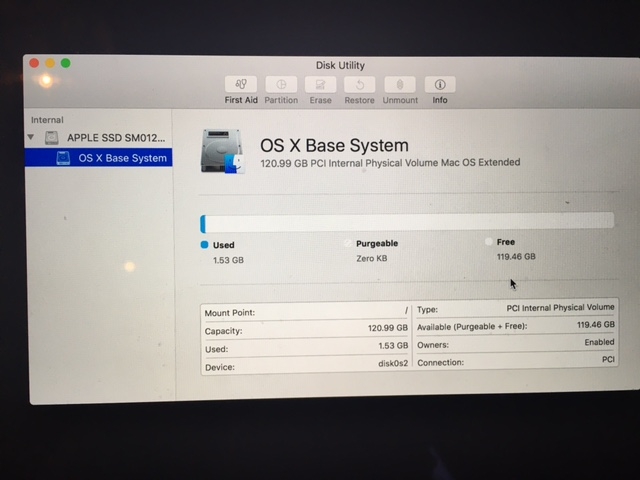Click the Free legend dot
This screenshot has width=640, height=480.
(x=488, y=242)
